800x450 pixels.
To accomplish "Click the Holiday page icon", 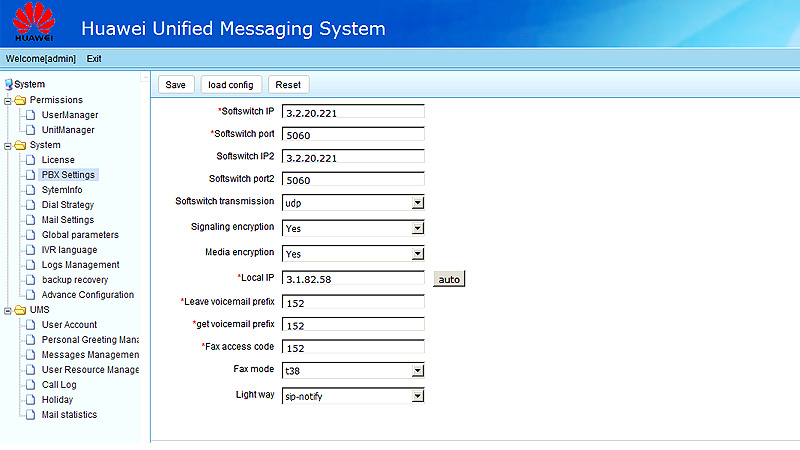I will click(31, 400).
